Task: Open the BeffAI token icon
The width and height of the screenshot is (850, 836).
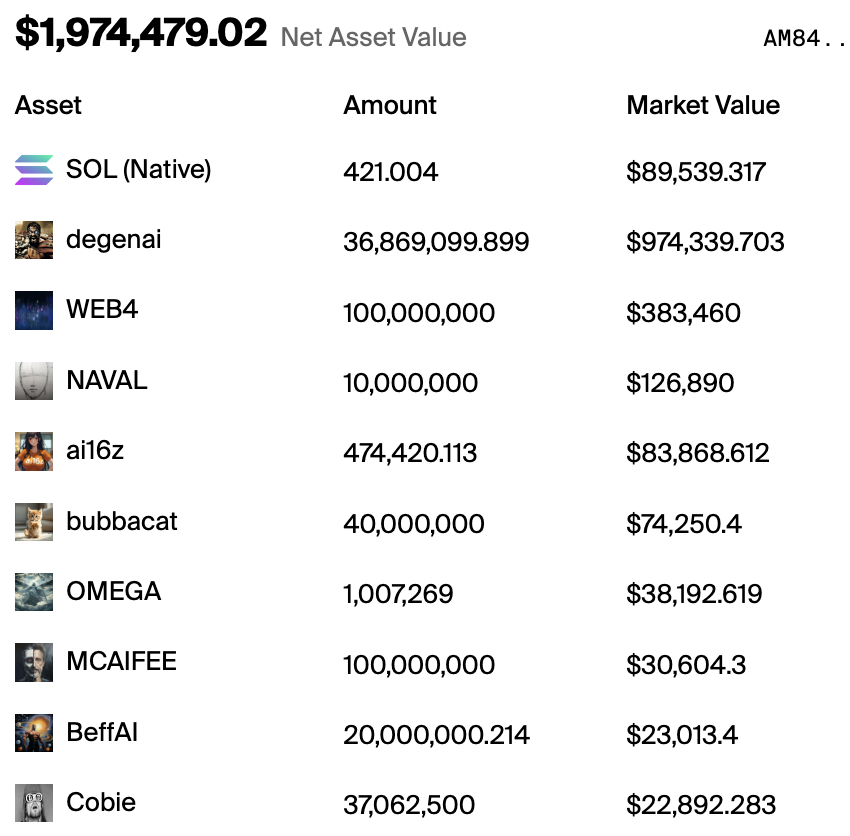Action: (x=34, y=732)
